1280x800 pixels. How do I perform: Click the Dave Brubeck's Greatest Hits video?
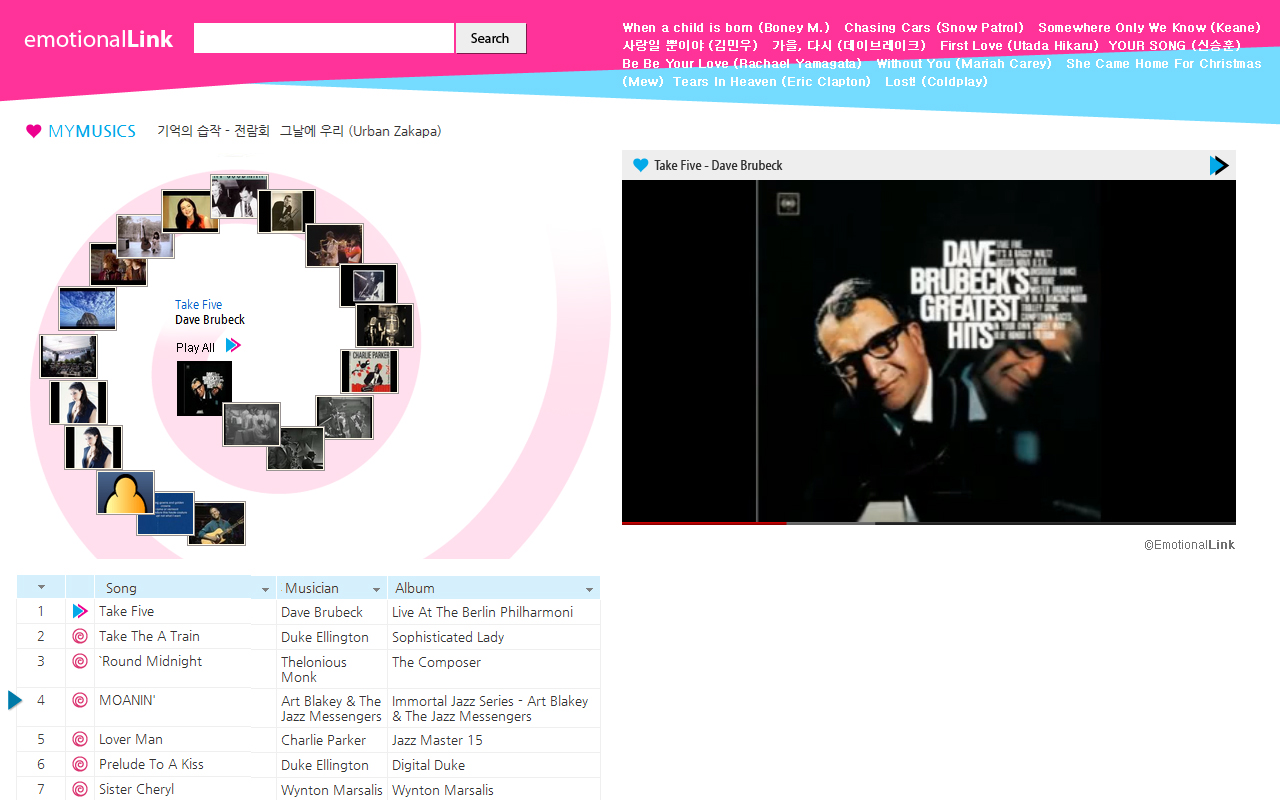coord(929,350)
